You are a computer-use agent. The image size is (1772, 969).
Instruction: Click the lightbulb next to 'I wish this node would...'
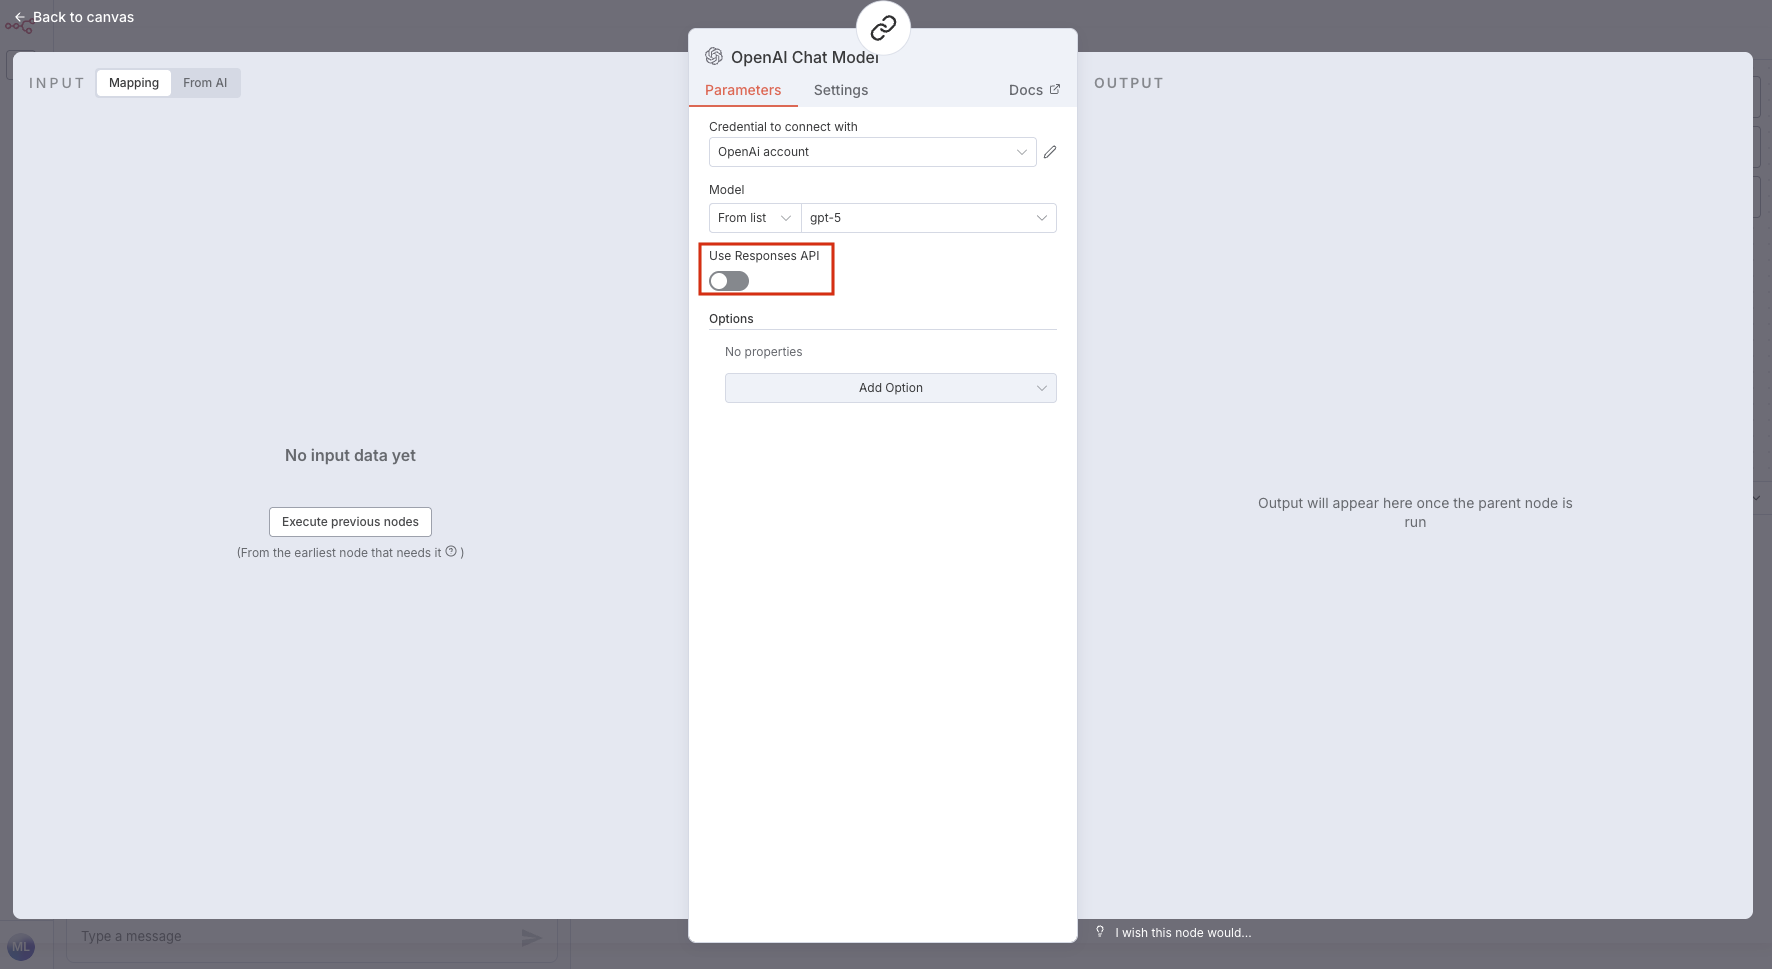click(1100, 932)
